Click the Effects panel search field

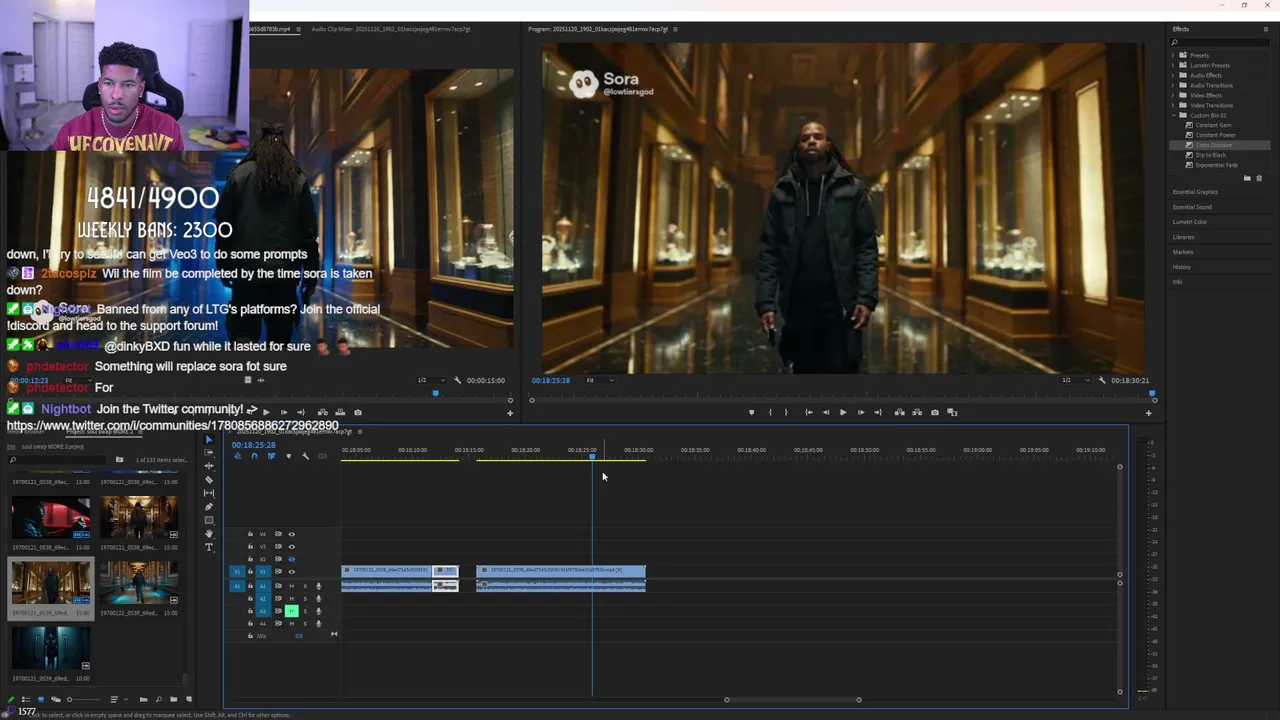pos(1221,42)
